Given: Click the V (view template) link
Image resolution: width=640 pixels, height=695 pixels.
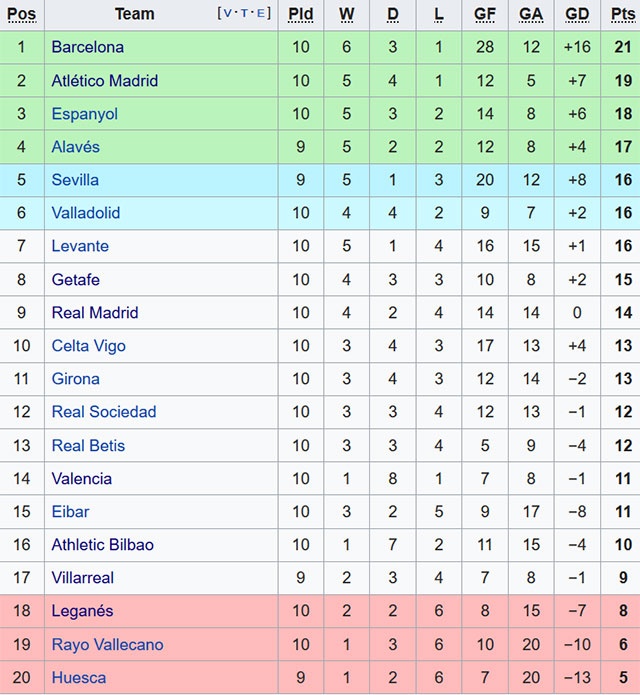Looking at the screenshot, I should tap(227, 13).
